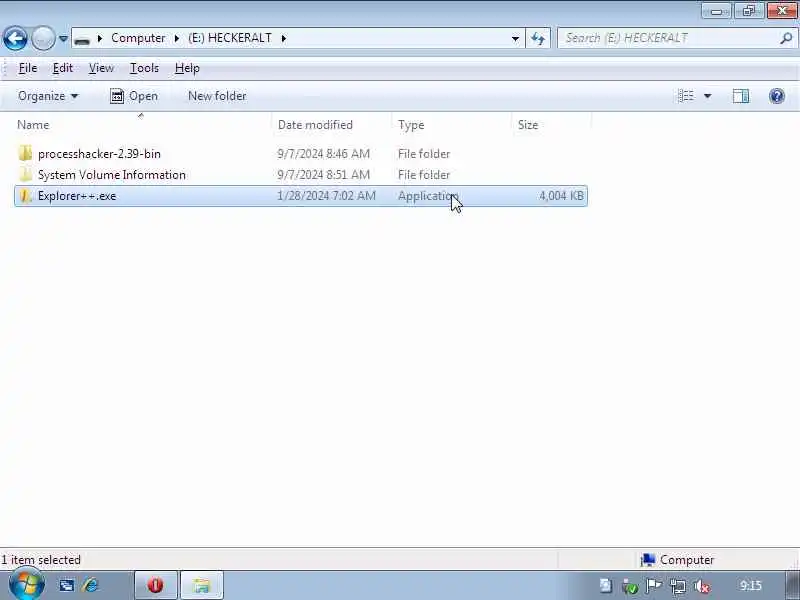Switch to the red taskbar application button
Screen dimensions: 800x600
pyautogui.click(x=156, y=585)
